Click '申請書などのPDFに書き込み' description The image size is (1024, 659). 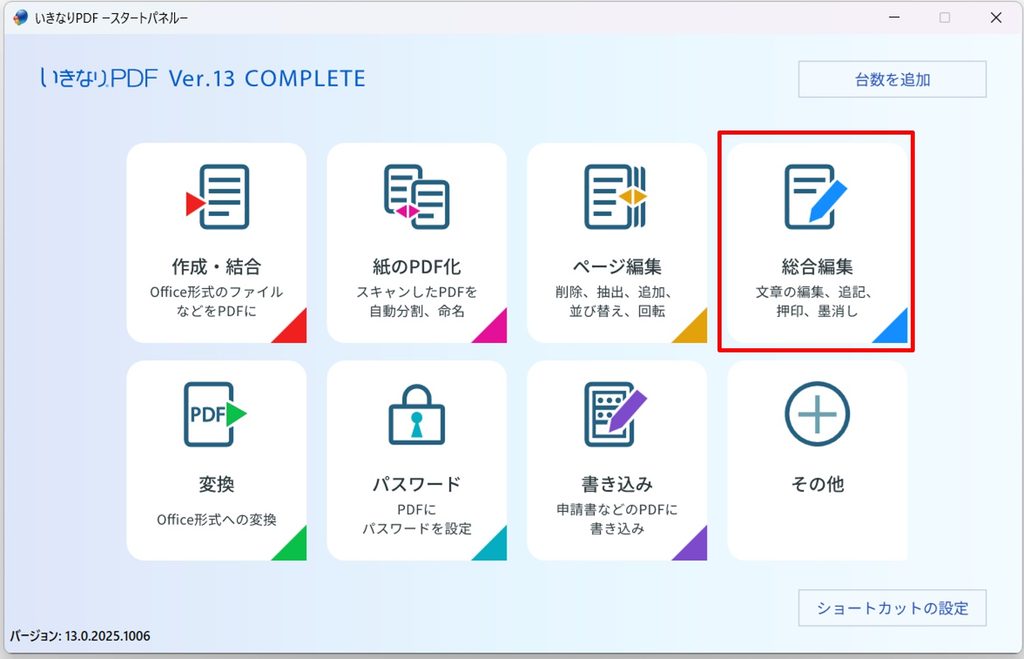[617, 519]
